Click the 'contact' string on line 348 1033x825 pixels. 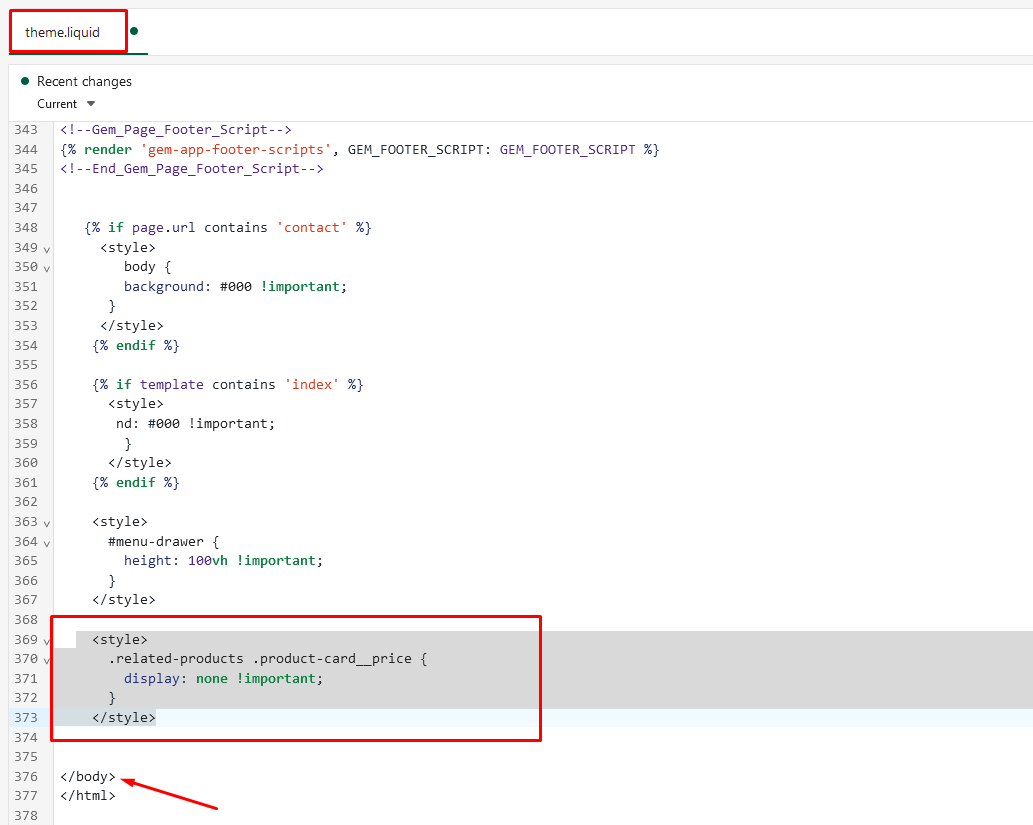click(x=312, y=227)
